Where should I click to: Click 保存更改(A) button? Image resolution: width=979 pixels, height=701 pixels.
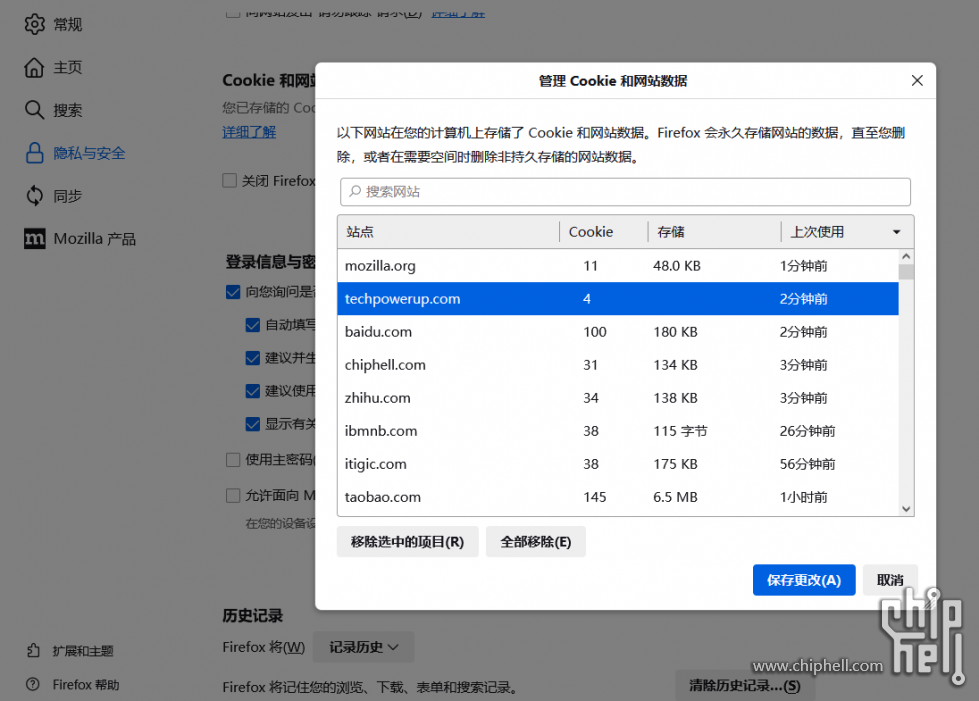tap(804, 580)
